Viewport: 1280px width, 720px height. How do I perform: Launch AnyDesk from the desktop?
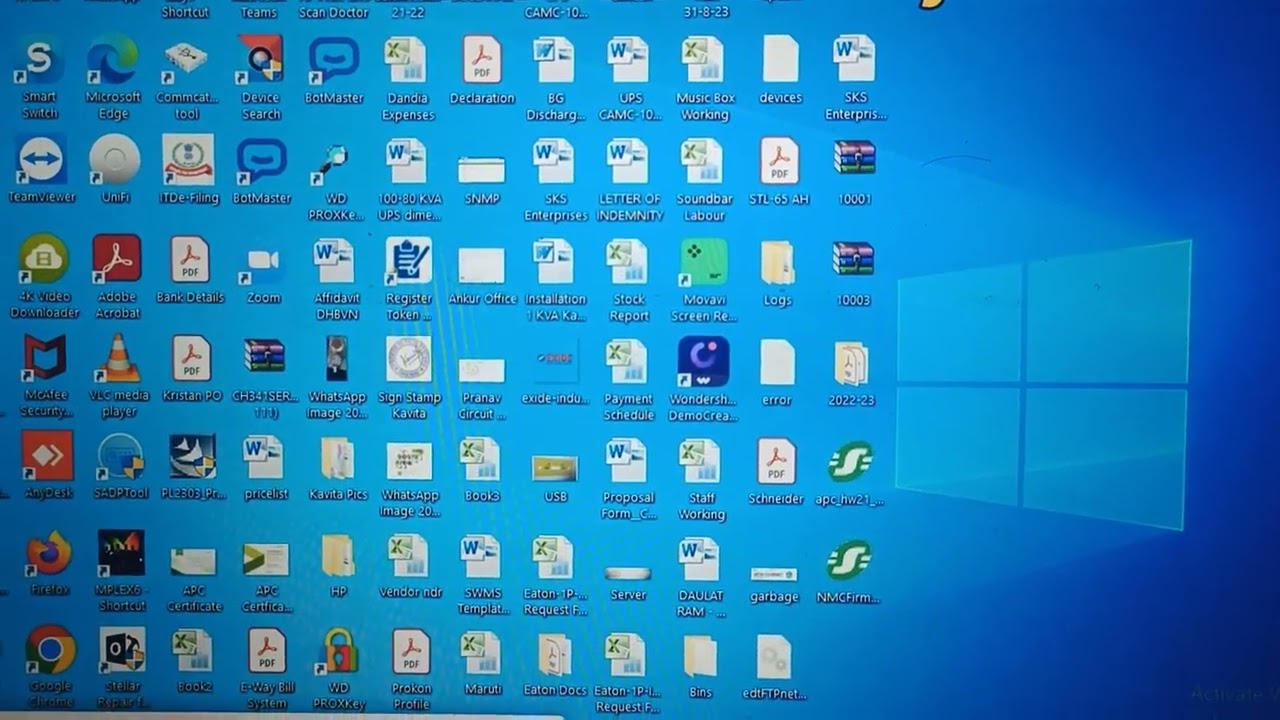point(47,456)
